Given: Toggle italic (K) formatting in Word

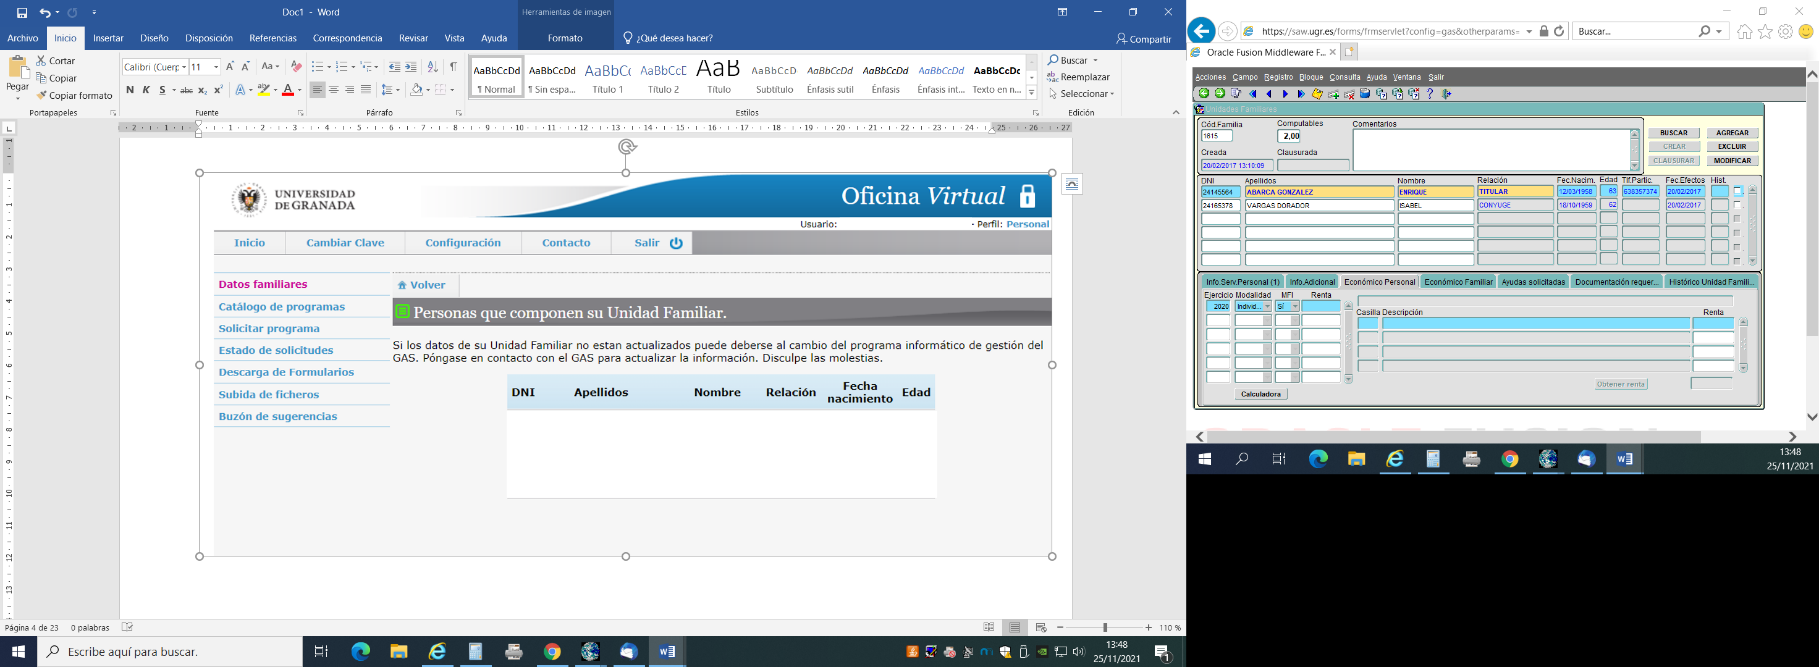Looking at the screenshot, I should coord(146,90).
